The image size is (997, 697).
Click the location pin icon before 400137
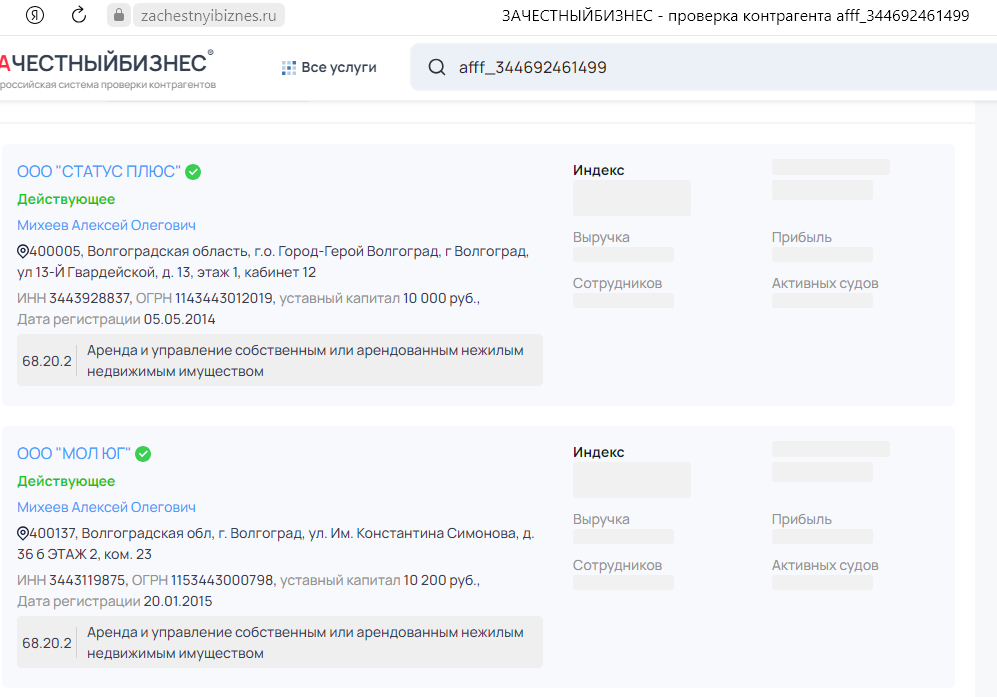tap(23, 534)
